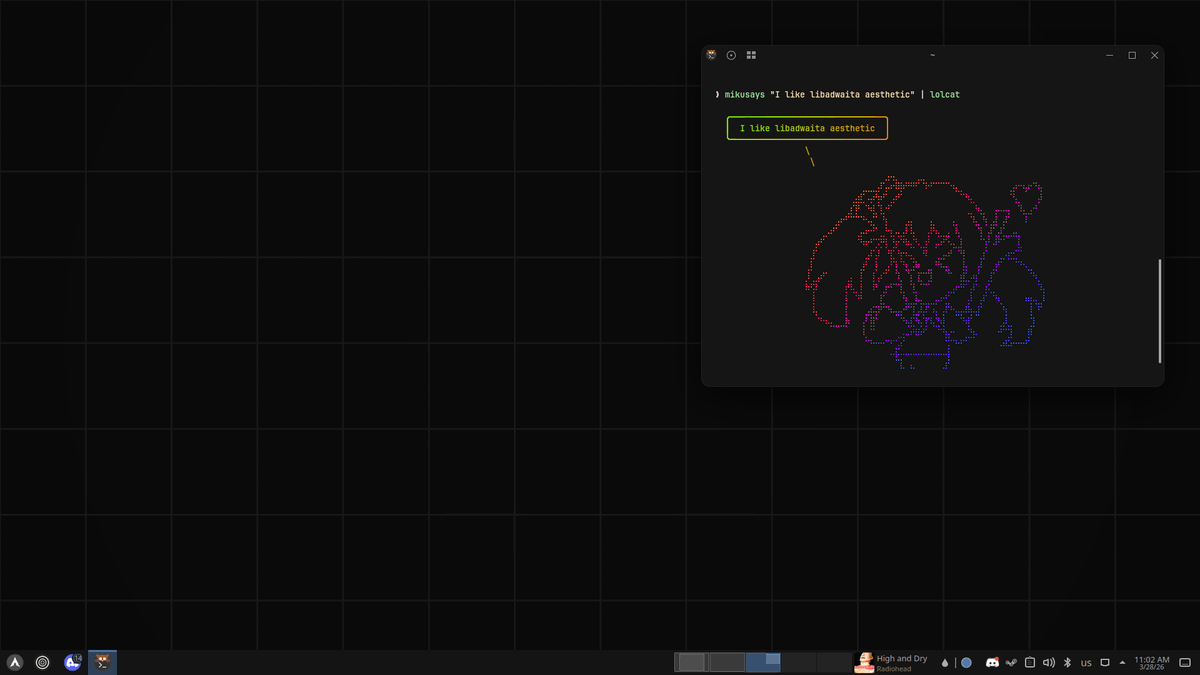1200x675 pixels.
Task: Maximize the terminal window
Action: [1132, 55]
